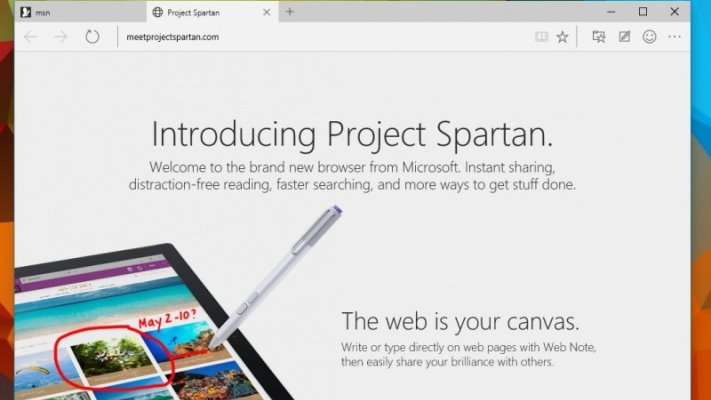This screenshot has height=400, width=711.
Task: Start Web Note with the pen icon
Action: [624, 37]
